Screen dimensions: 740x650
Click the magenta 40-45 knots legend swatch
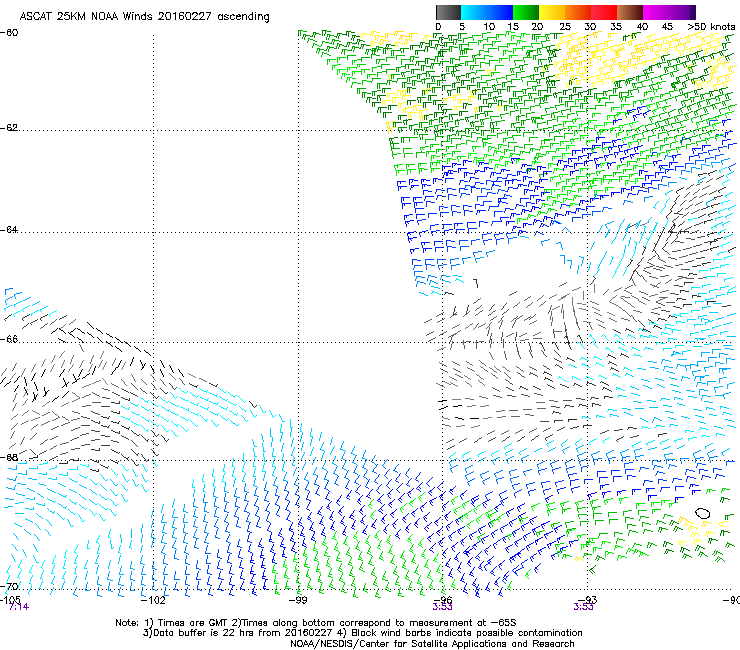656,12
